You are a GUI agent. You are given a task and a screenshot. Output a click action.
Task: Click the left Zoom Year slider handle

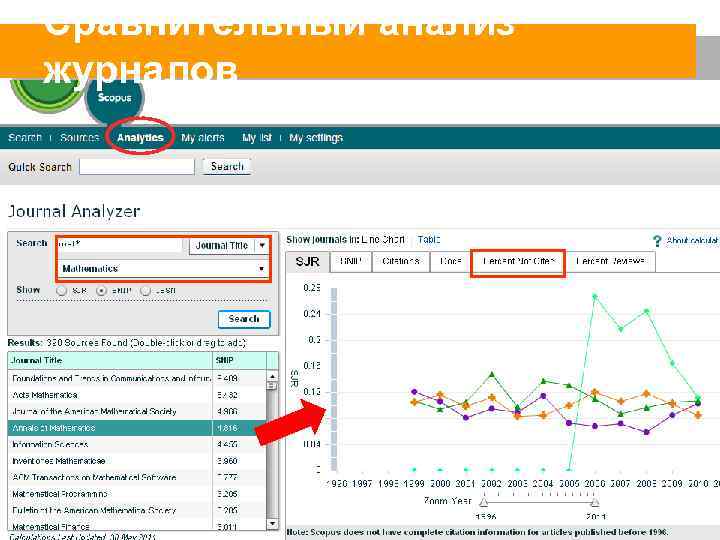(484, 502)
